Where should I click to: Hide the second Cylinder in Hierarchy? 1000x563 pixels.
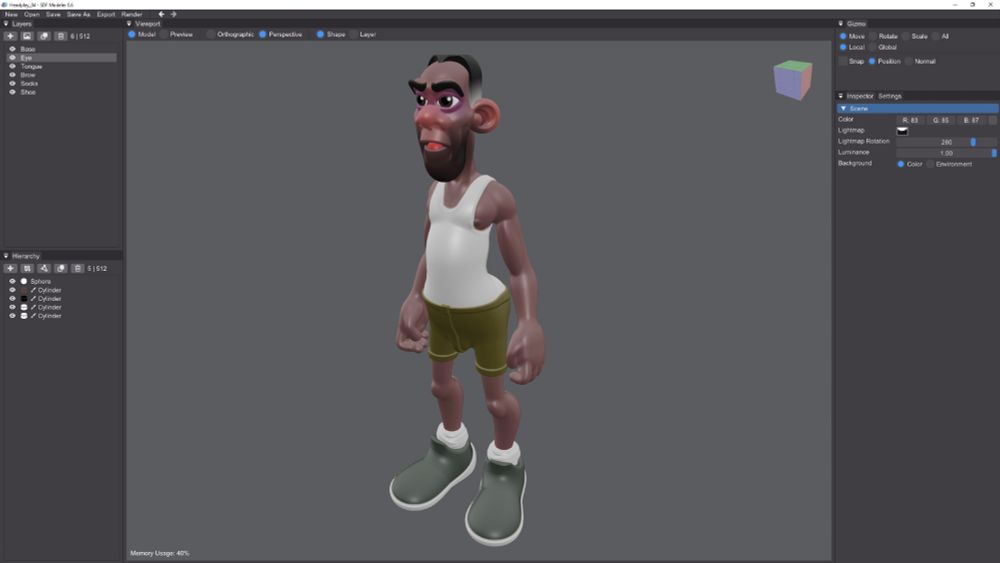[x=12, y=298]
